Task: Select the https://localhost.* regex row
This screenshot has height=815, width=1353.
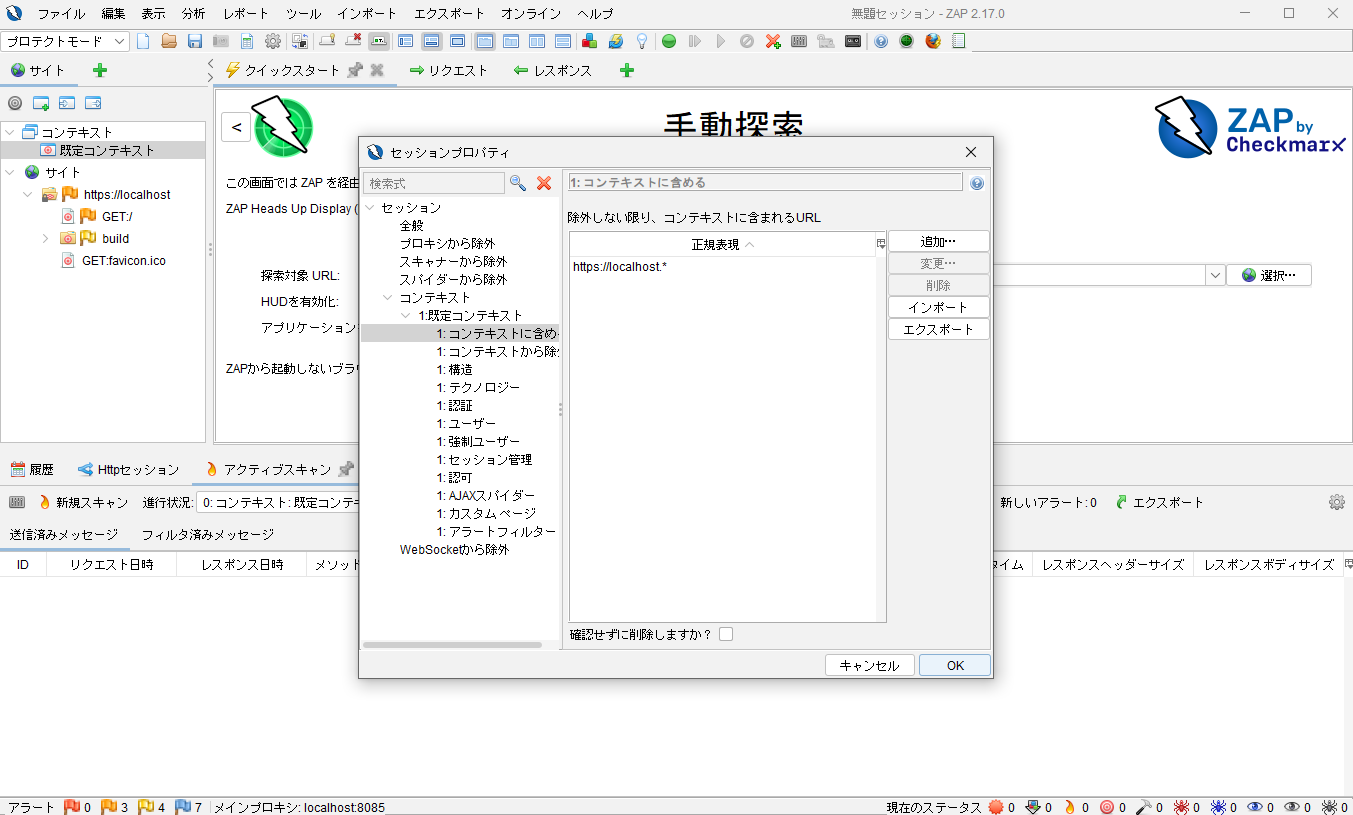Action: coord(722,266)
